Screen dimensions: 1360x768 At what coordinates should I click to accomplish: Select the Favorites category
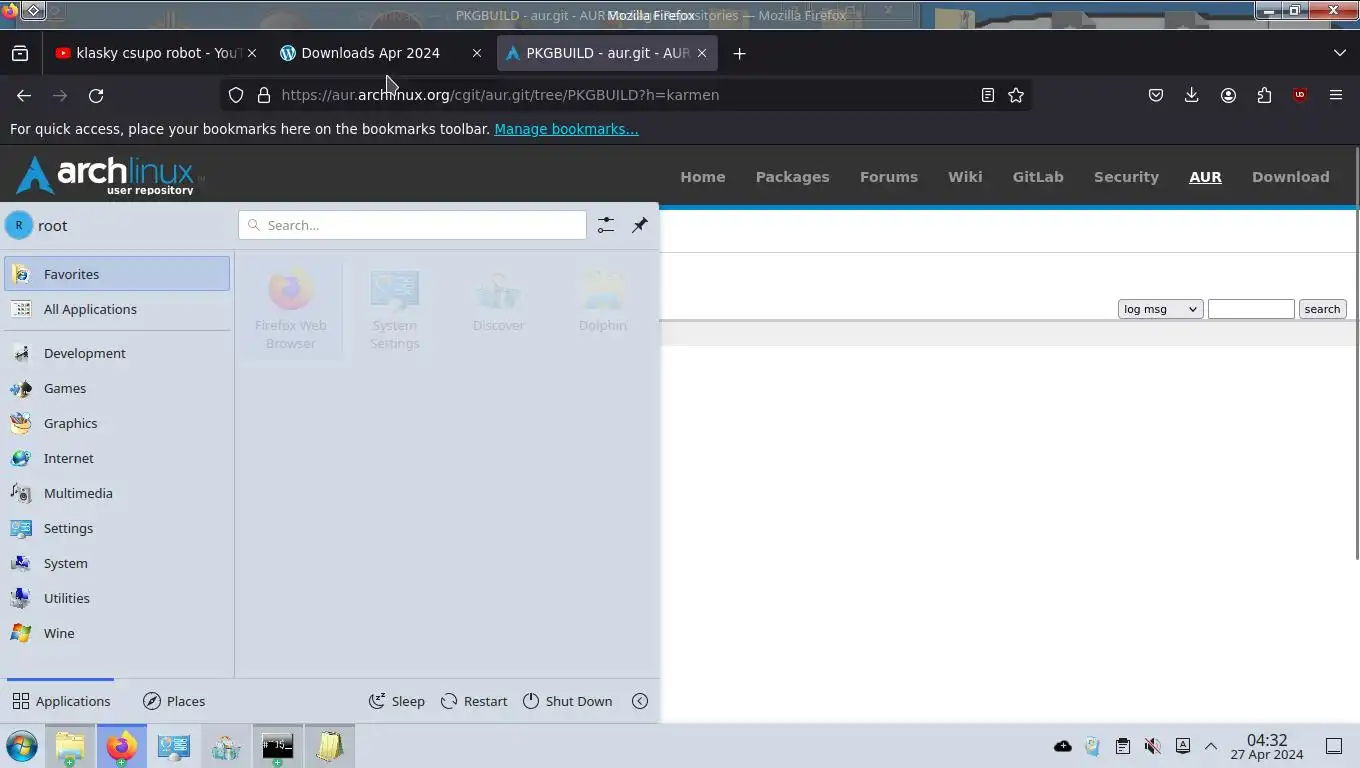point(117,274)
